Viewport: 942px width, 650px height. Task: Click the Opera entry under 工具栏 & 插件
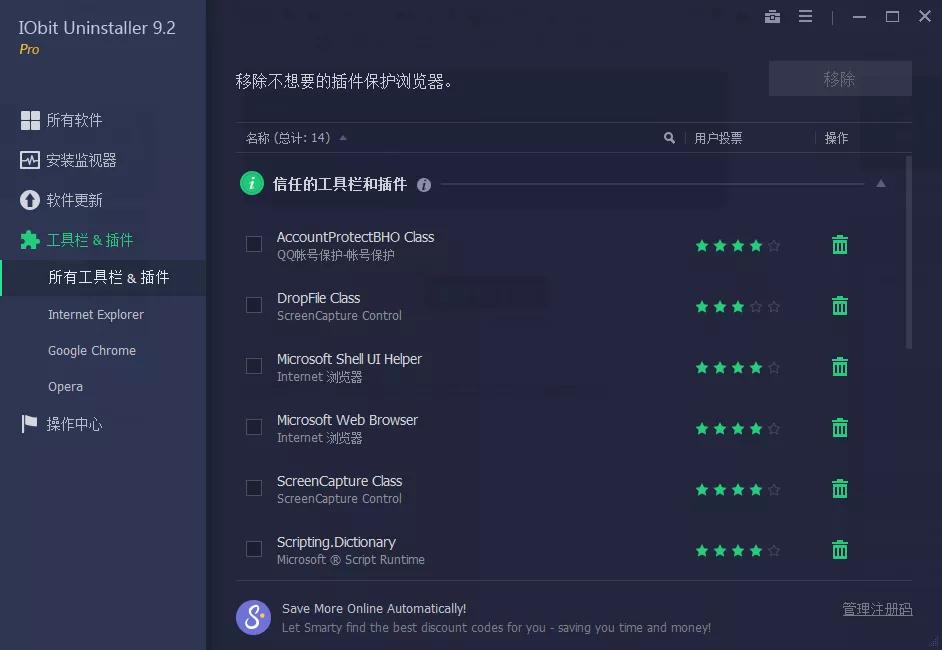click(65, 386)
